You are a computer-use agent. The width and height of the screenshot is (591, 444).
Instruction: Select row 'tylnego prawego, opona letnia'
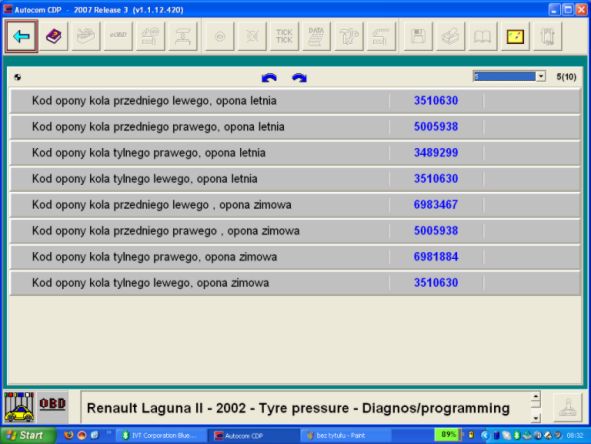point(295,153)
